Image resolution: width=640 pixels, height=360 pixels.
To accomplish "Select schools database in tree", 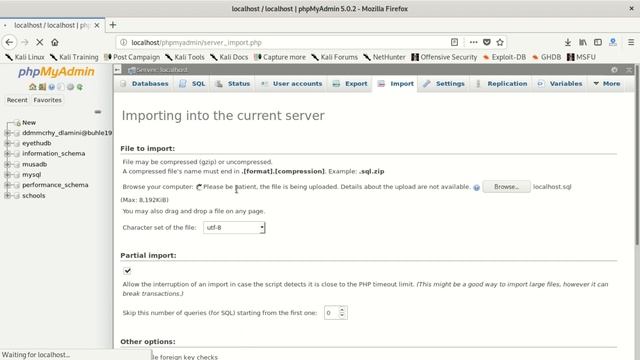I will [x=34, y=196].
